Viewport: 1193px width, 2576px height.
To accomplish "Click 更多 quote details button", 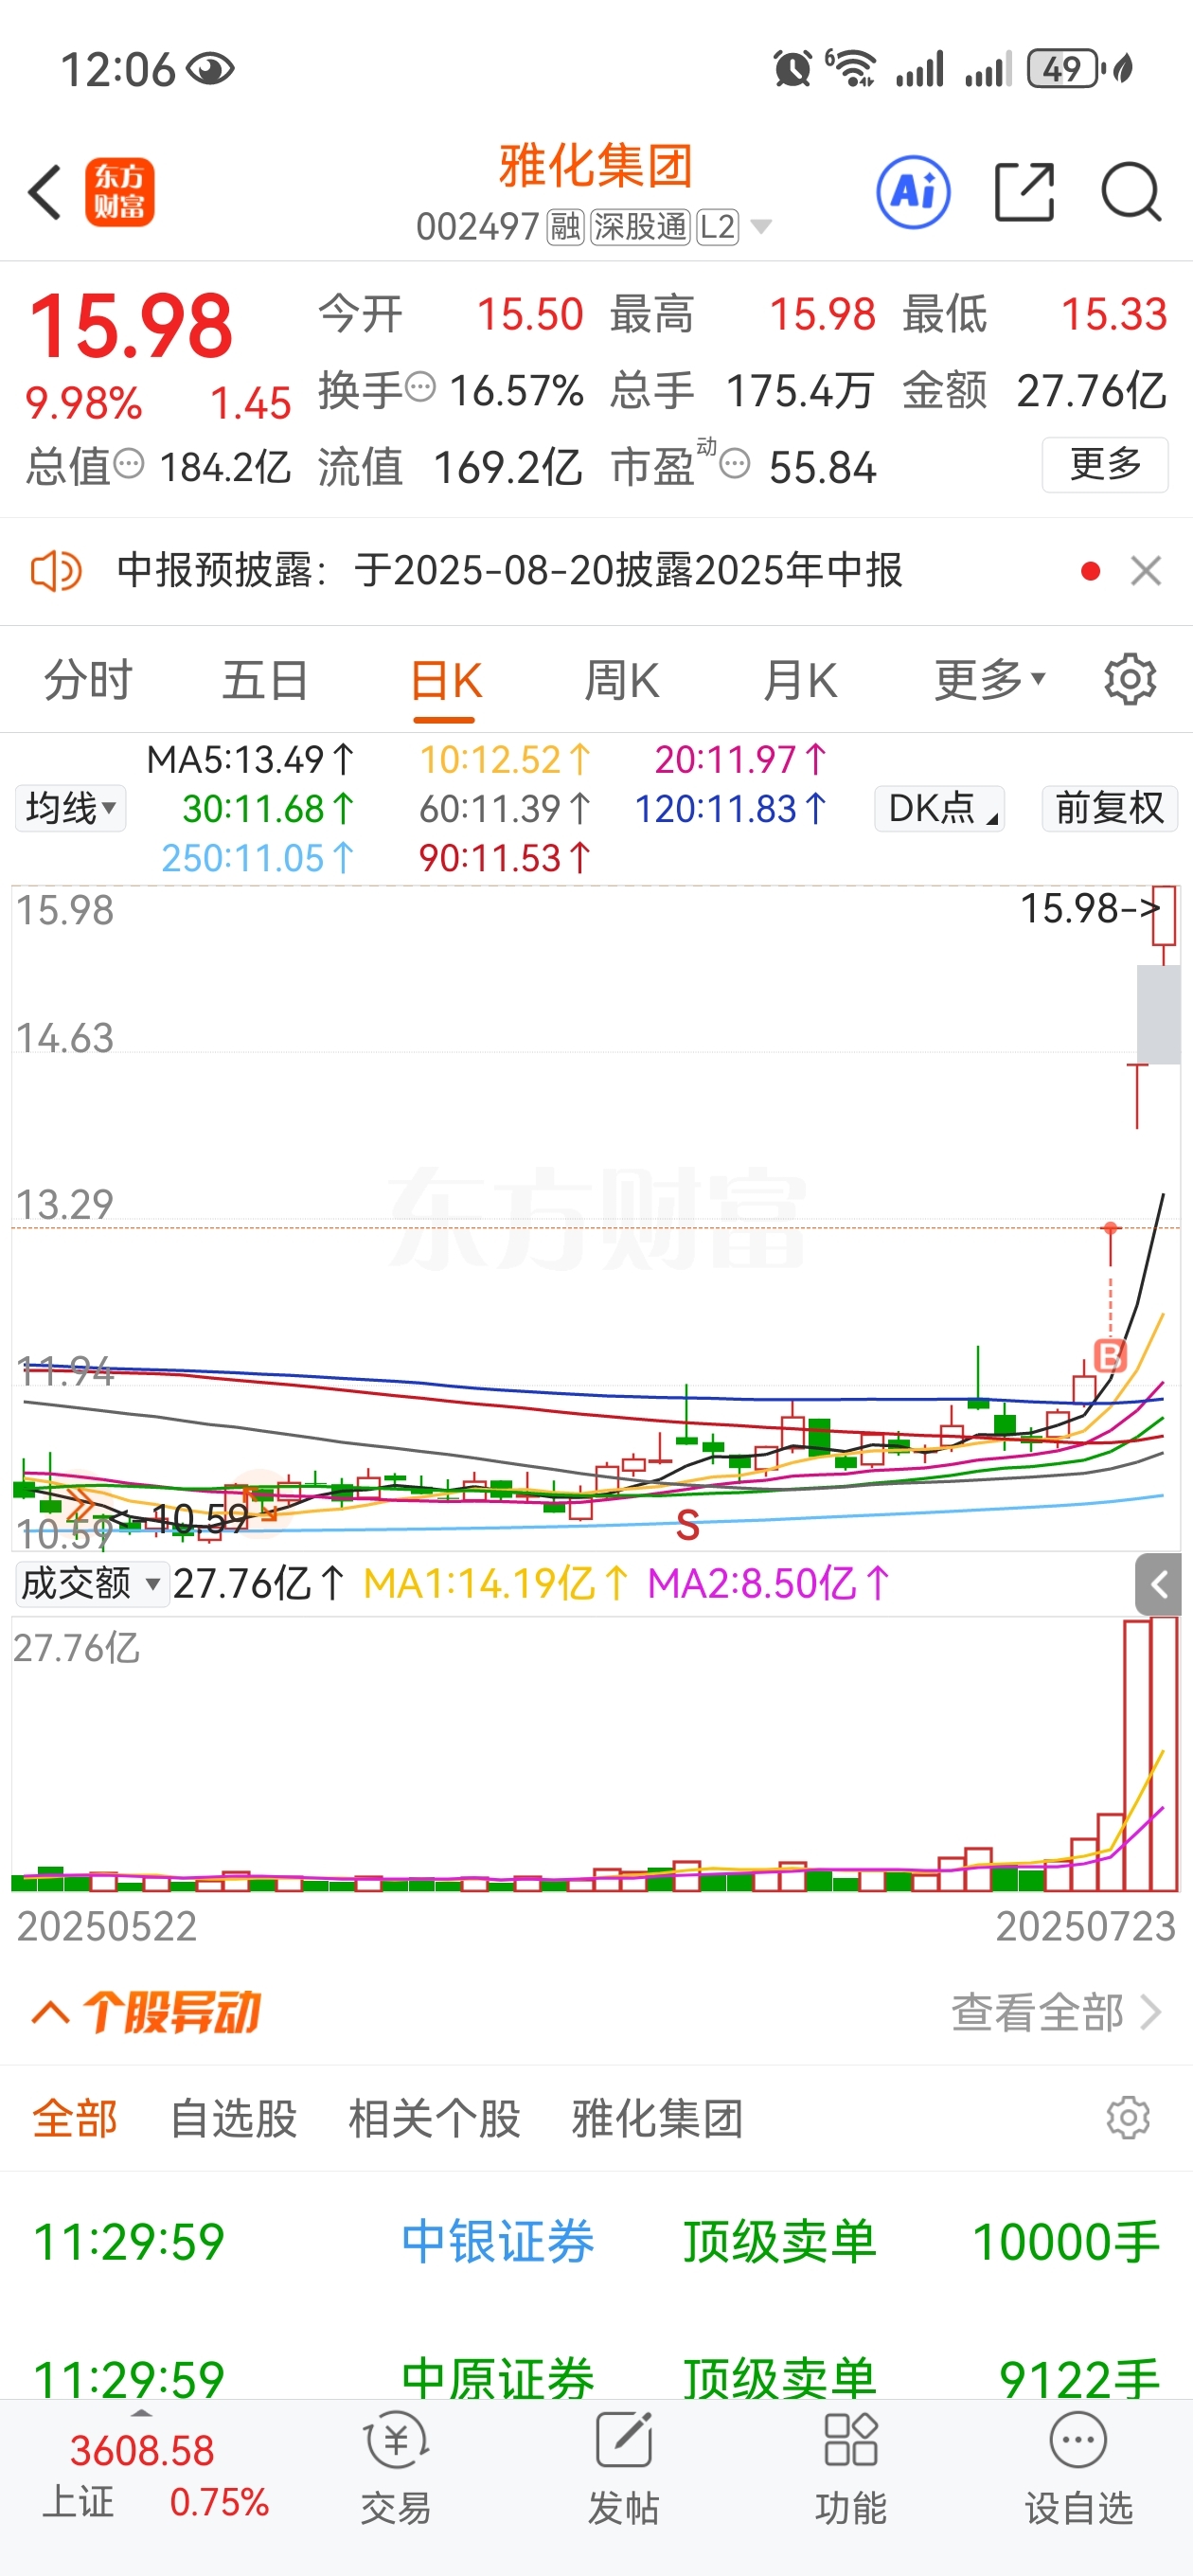I will (x=1105, y=464).
